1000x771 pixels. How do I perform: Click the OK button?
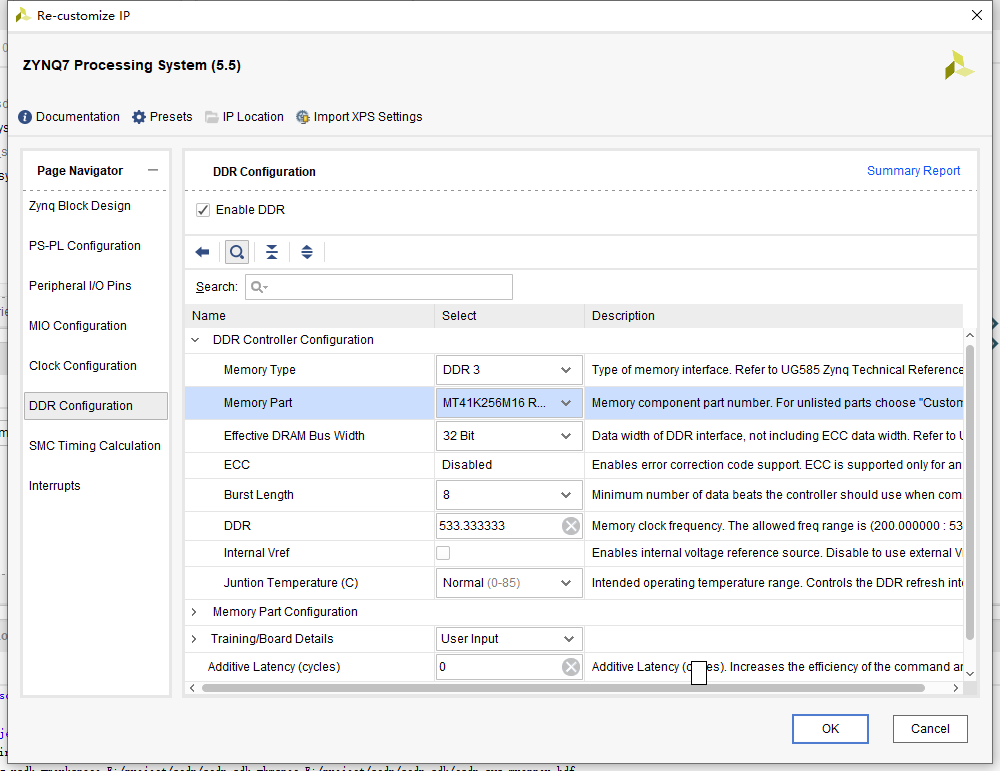[830, 729]
